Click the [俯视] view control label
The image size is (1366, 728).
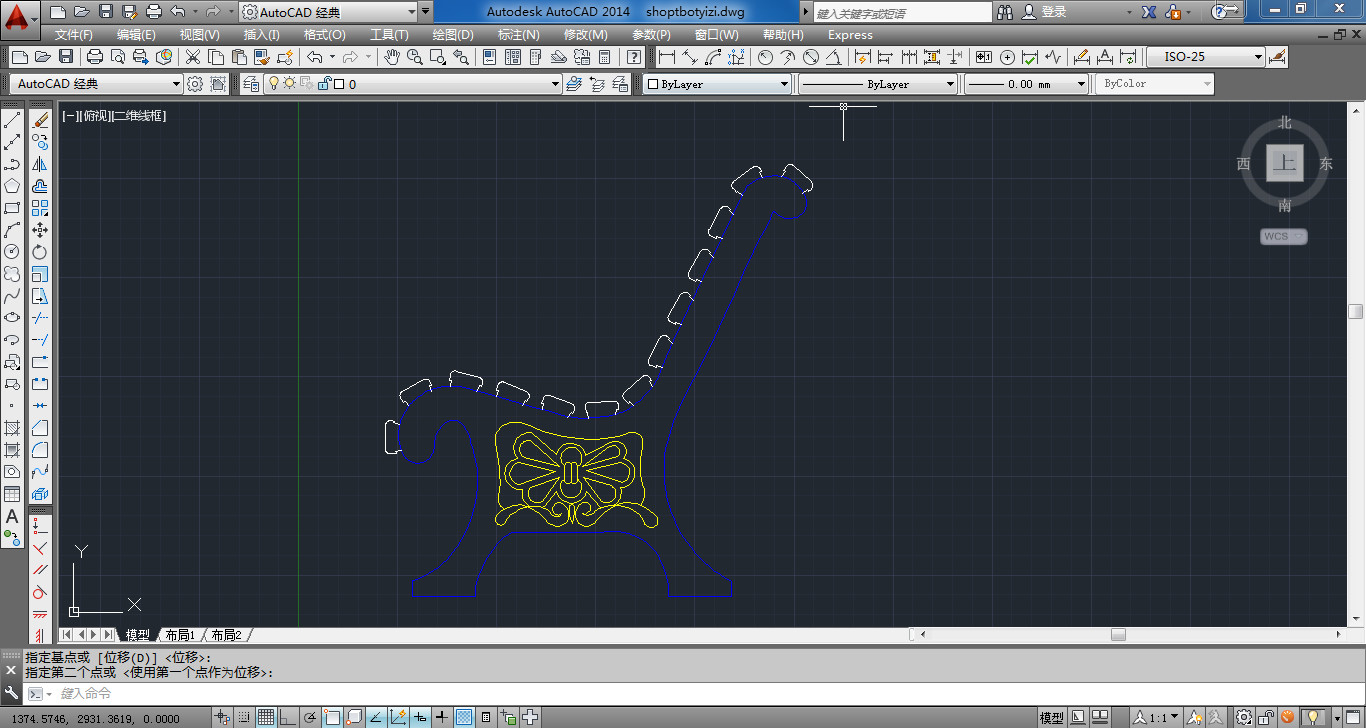click(94, 116)
